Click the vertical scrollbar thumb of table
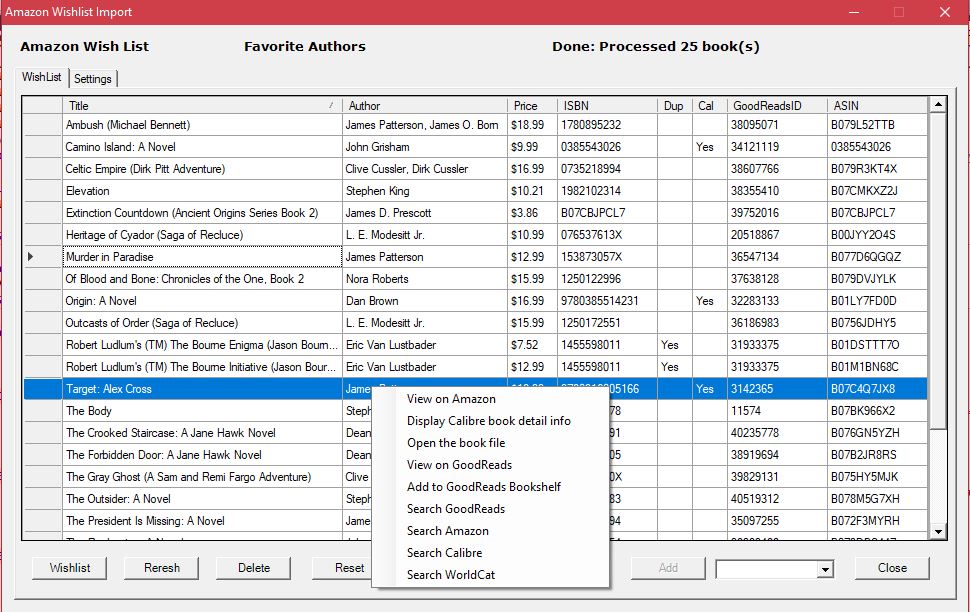This screenshot has height=612, width=970. [938, 271]
